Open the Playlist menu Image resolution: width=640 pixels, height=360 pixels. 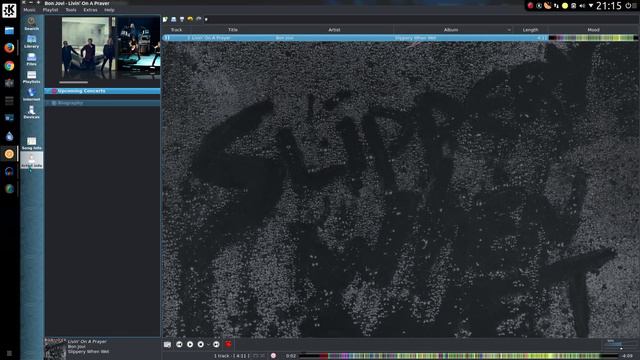51,10
